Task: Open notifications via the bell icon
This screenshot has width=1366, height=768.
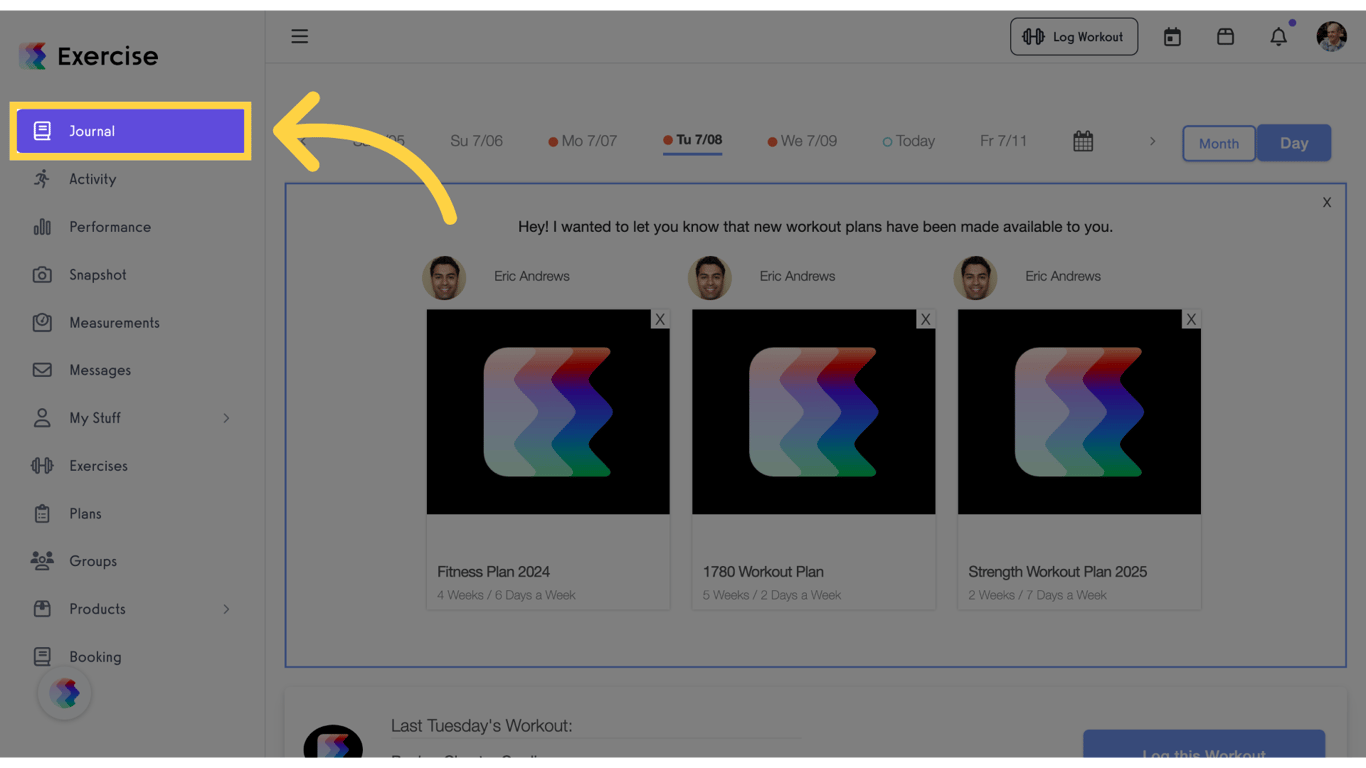Action: 1278,36
